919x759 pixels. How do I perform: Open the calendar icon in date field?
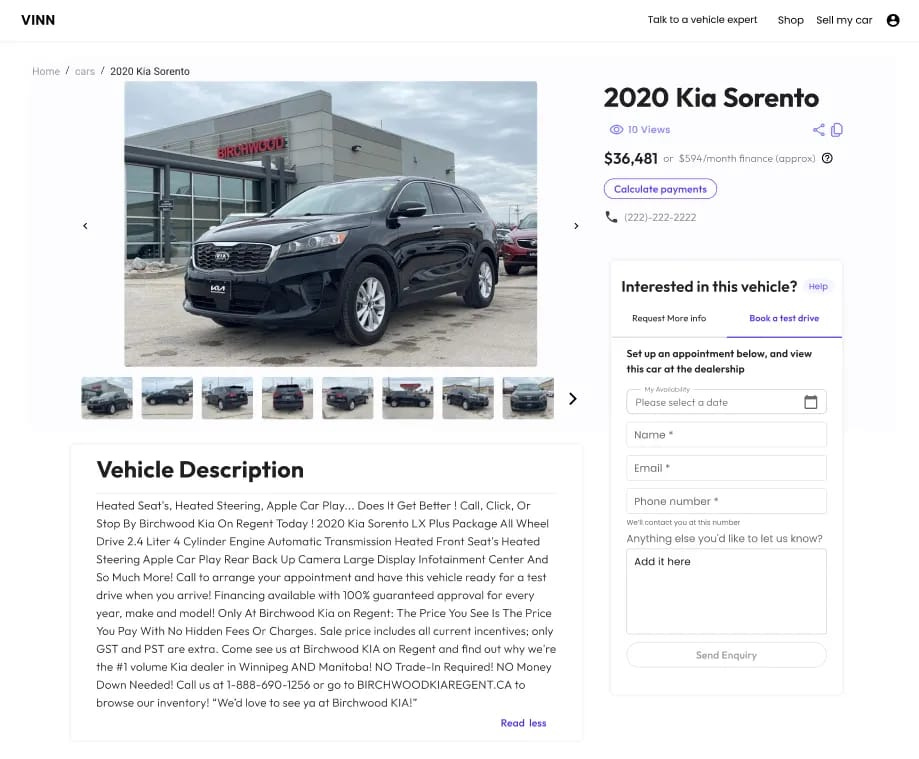(811, 402)
